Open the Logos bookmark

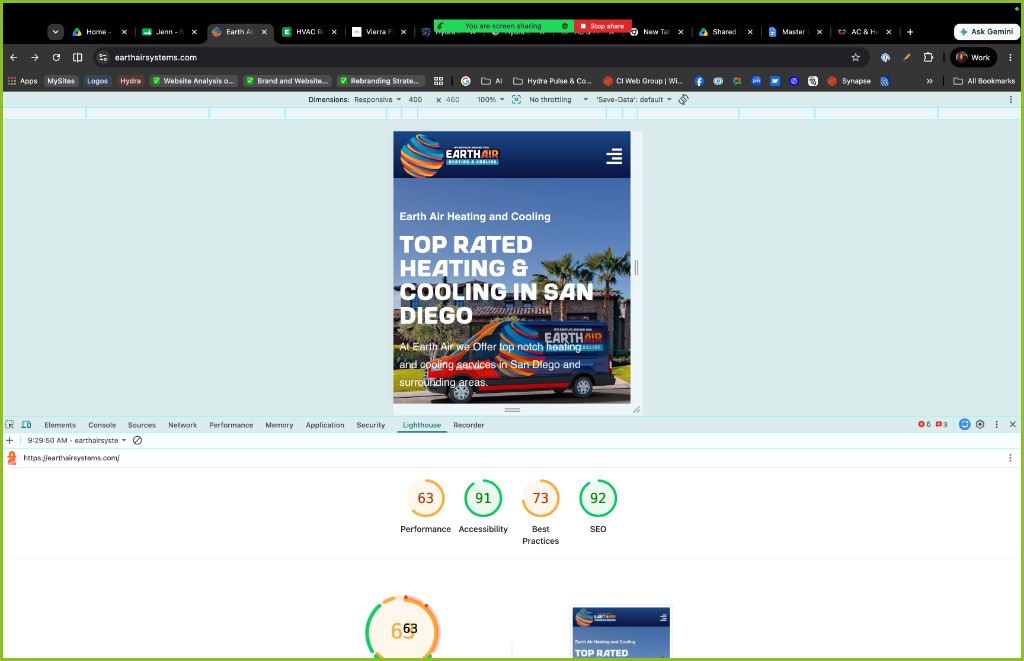pyautogui.click(x=97, y=81)
